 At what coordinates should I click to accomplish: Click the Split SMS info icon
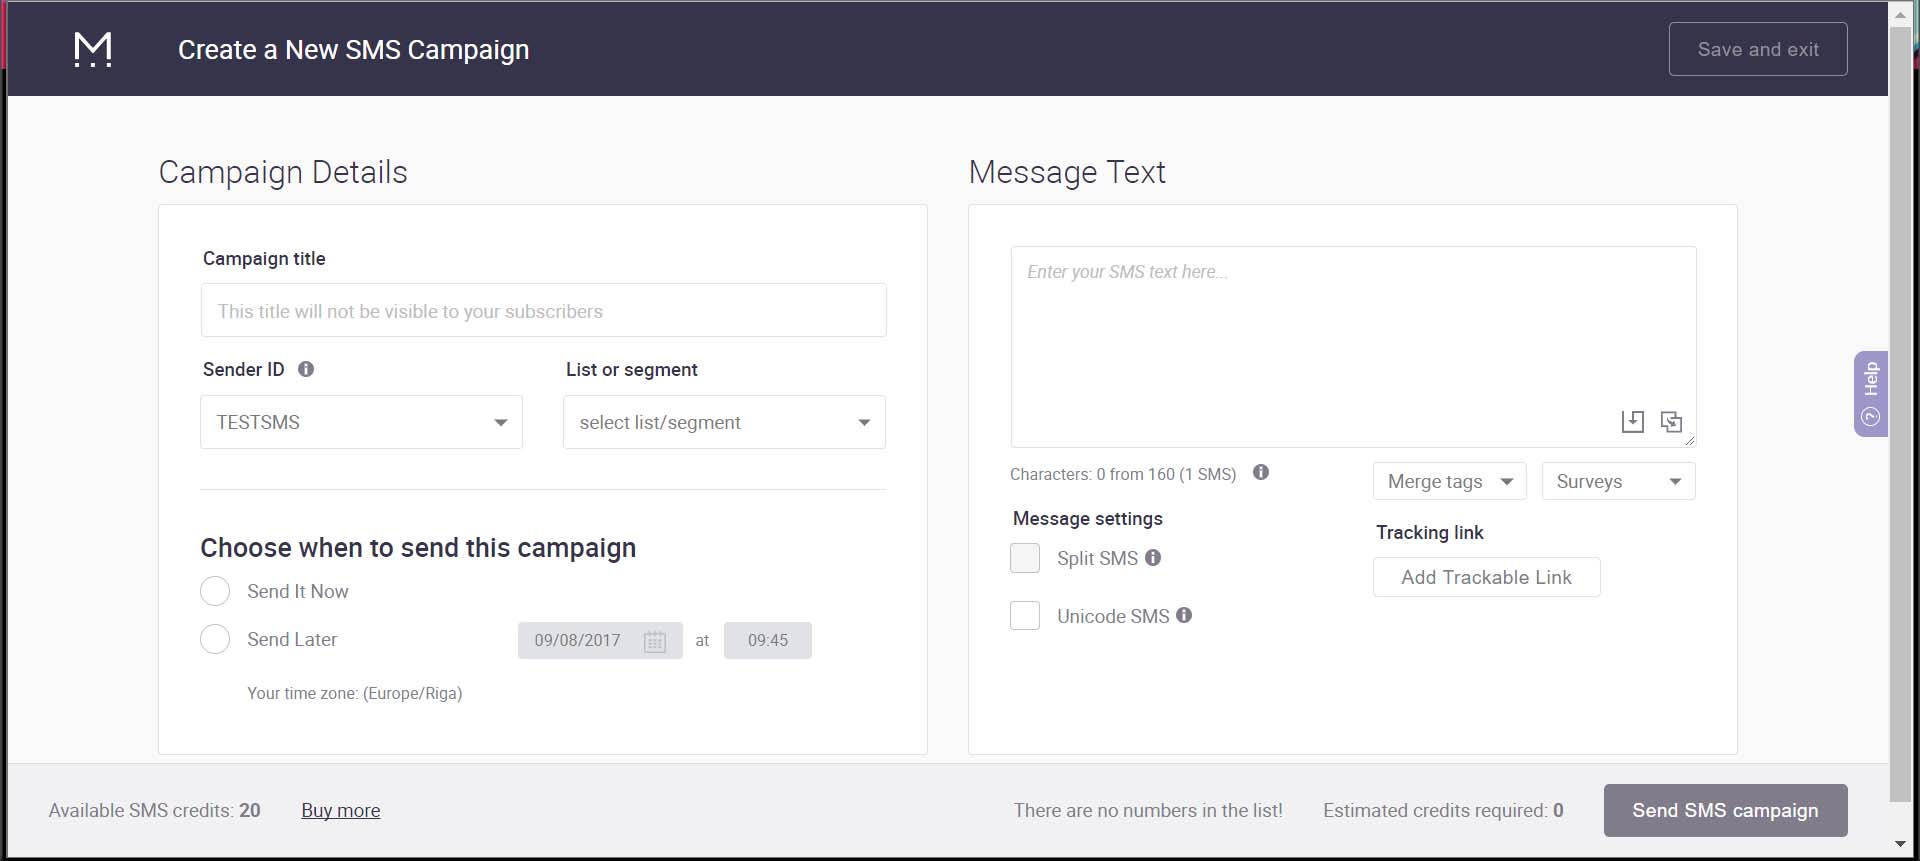tap(1153, 558)
